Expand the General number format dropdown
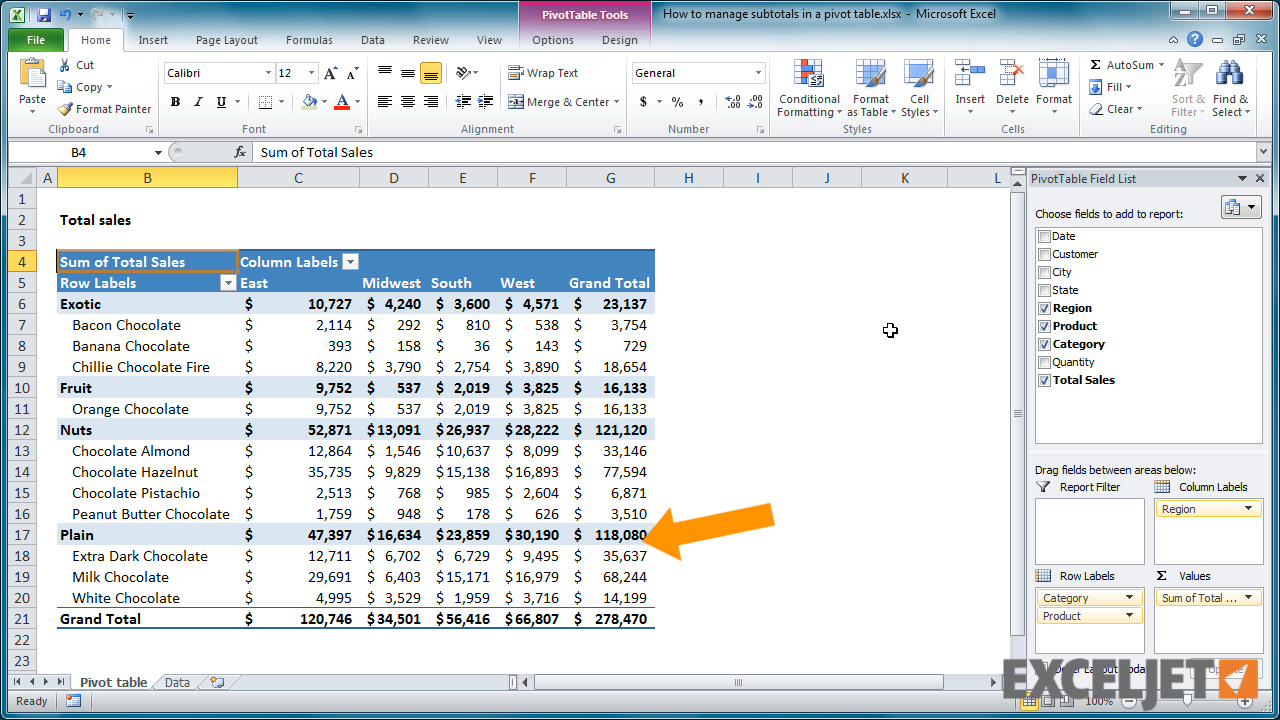This screenshot has height=720, width=1280. (x=758, y=73)
